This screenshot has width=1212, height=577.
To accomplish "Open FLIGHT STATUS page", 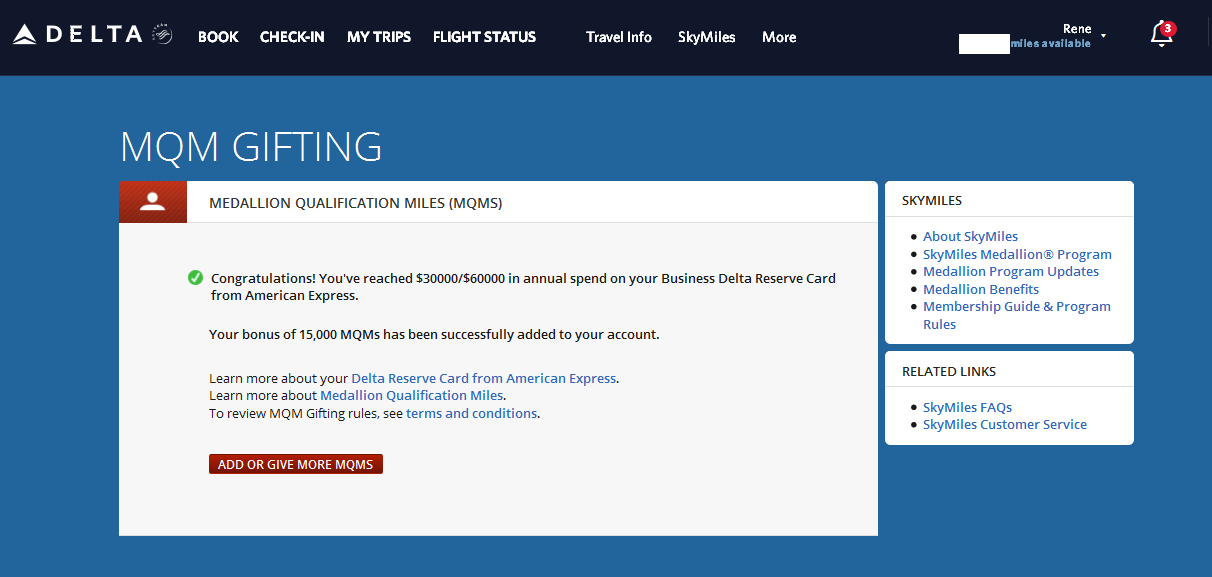I will pyautogui.click(x=484, y=36).
